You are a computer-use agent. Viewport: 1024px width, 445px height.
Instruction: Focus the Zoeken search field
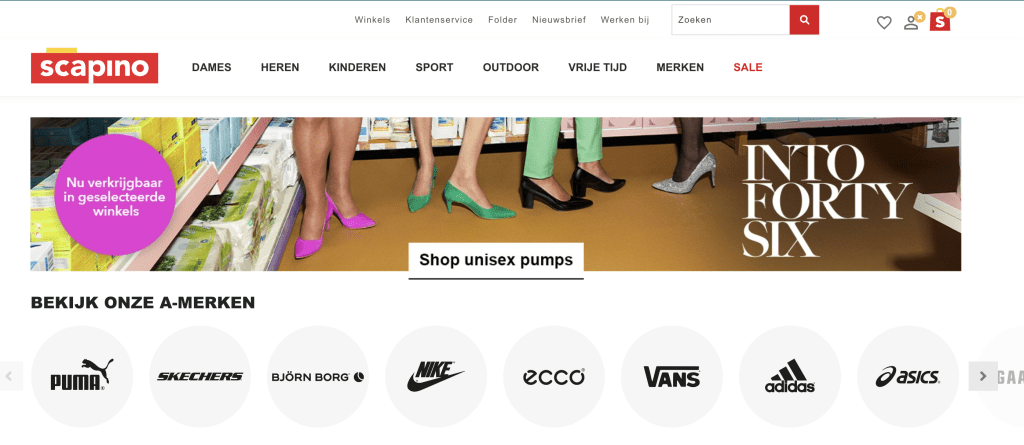(731, 20)
